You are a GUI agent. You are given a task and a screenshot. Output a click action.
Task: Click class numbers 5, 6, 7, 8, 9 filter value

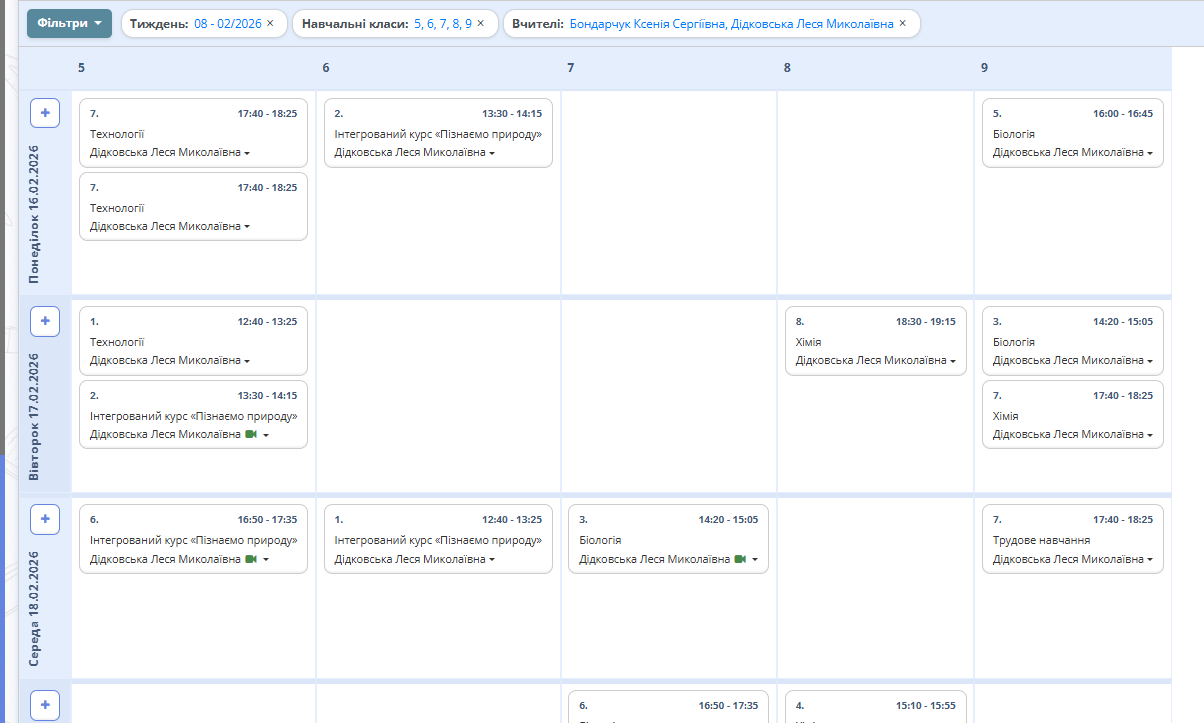[442, 23]
